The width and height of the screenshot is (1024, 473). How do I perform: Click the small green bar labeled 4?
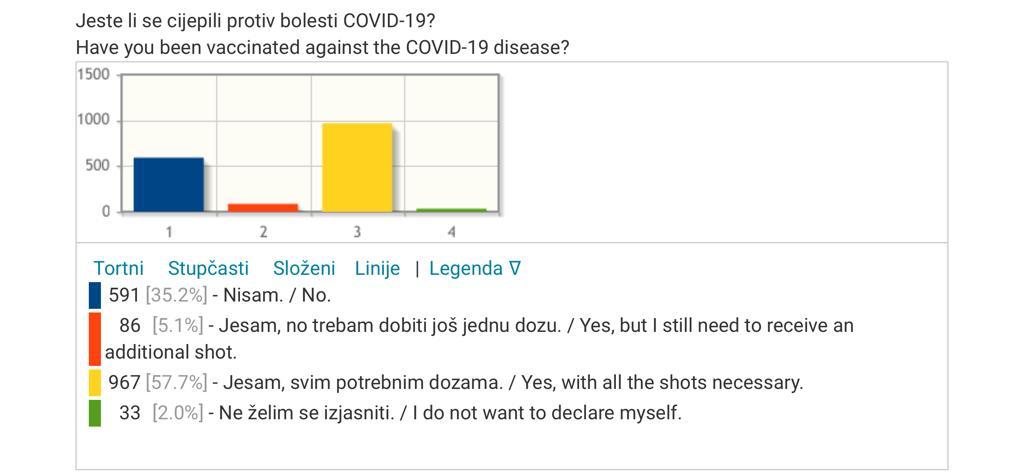pos(451,210)
